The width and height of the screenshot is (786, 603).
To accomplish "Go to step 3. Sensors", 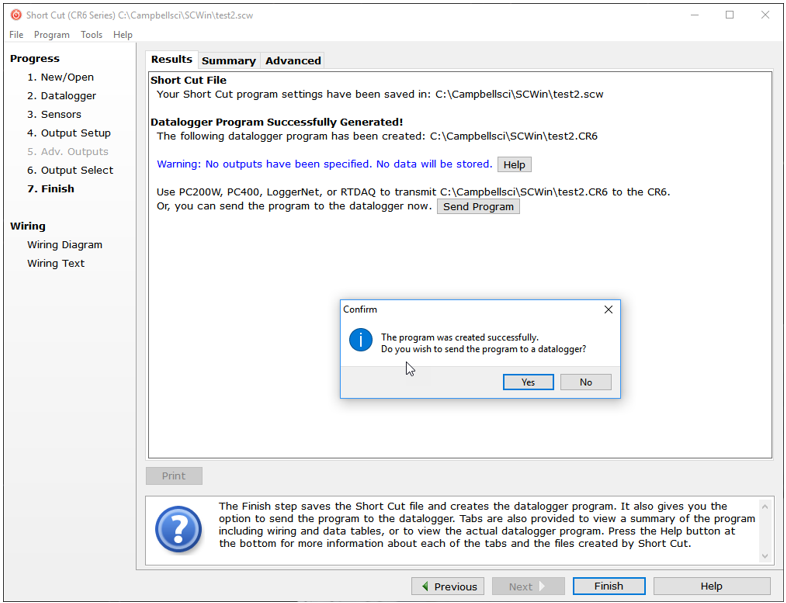I will (x=54, y=114).
